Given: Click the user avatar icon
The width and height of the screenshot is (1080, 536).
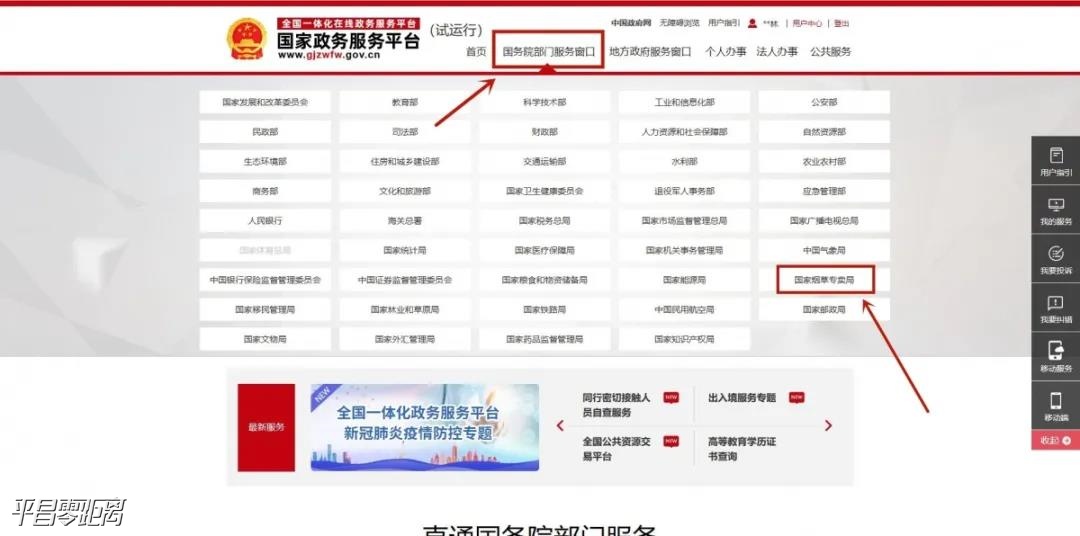Looking at the screenshot, I should pos(752,23).
